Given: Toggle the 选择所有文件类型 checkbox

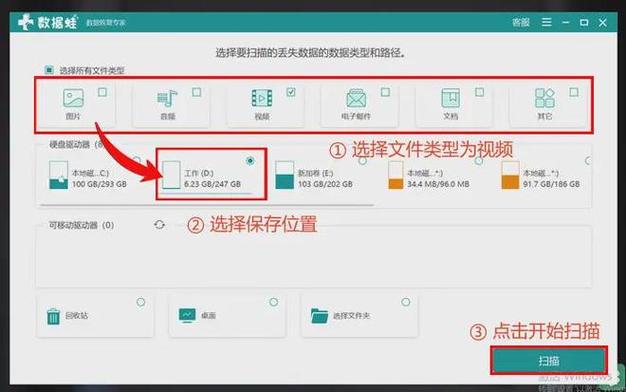Looking at the screenshot, I should [49, 70].
